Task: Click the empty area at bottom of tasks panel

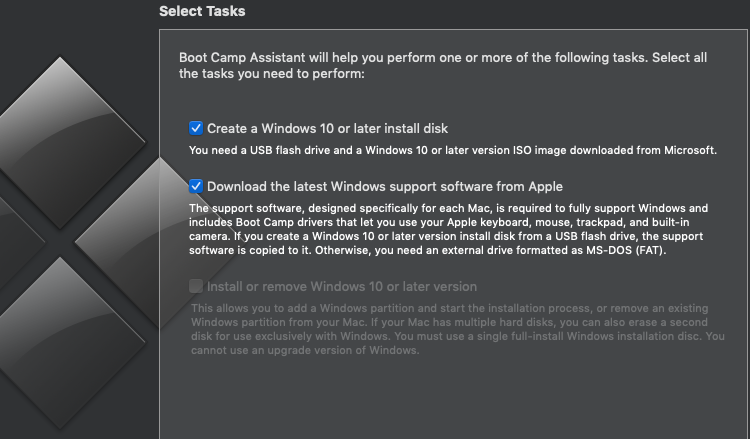Action: [x=453, y=399]
